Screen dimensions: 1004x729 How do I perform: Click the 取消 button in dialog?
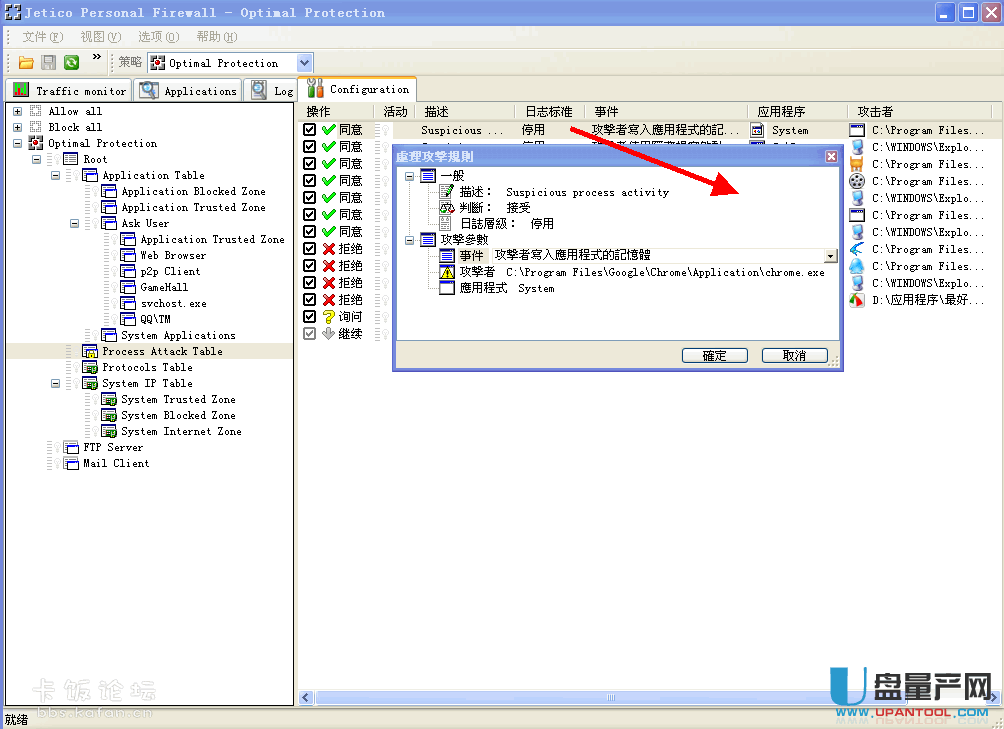pos(794,356)
